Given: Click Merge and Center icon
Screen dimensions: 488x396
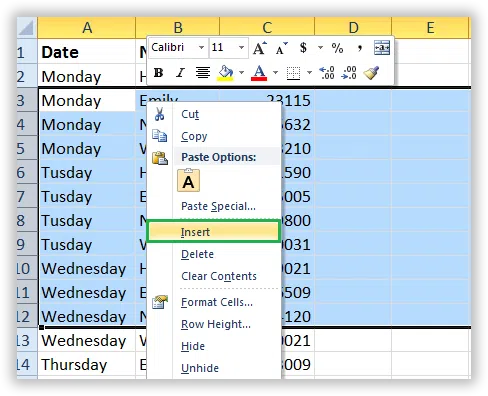Looking at the screenshot, I should [381, 47].
